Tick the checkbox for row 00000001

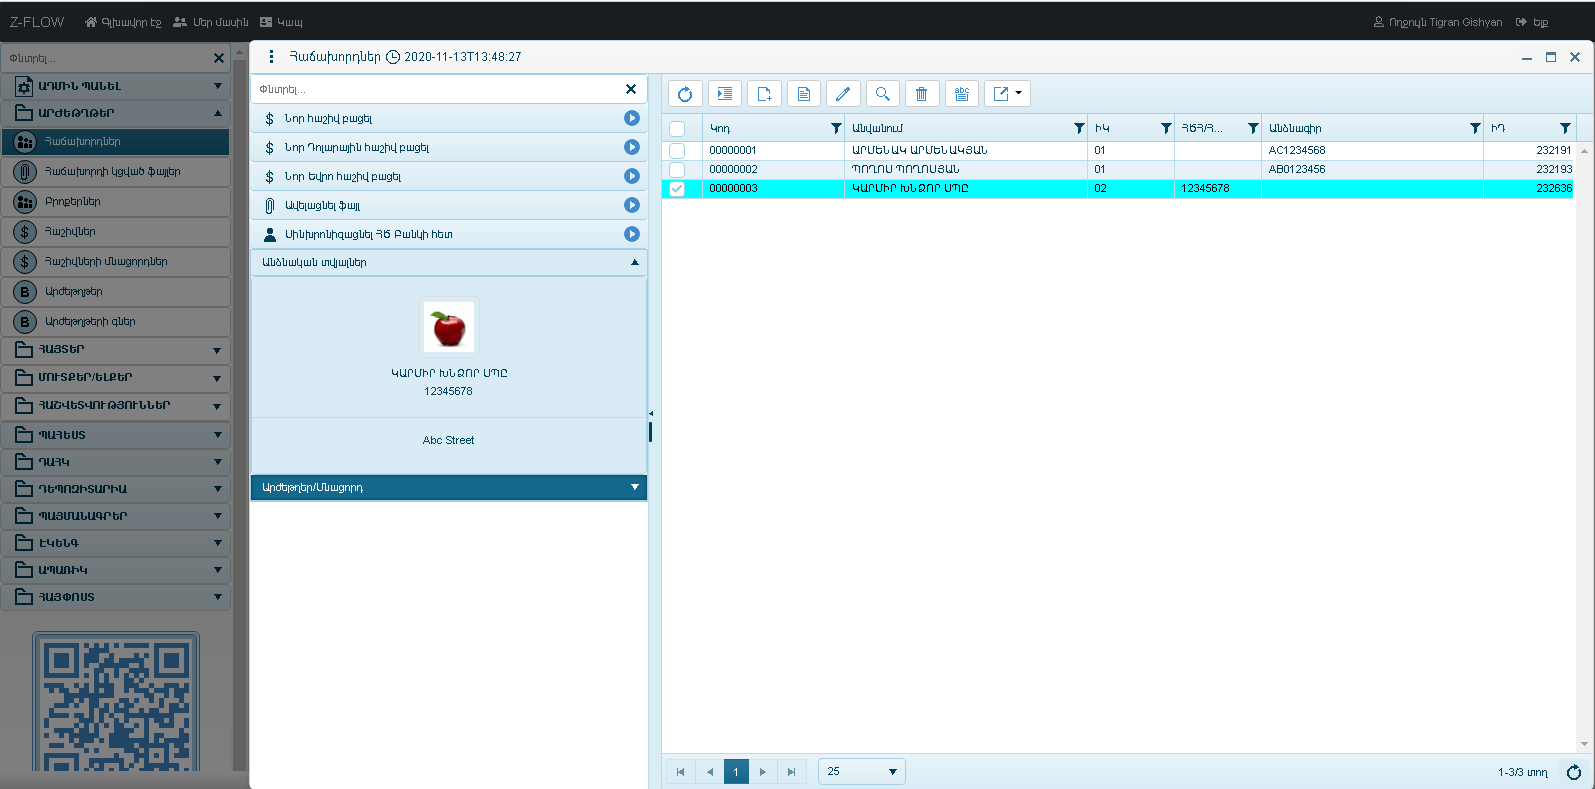pos(677,151)
